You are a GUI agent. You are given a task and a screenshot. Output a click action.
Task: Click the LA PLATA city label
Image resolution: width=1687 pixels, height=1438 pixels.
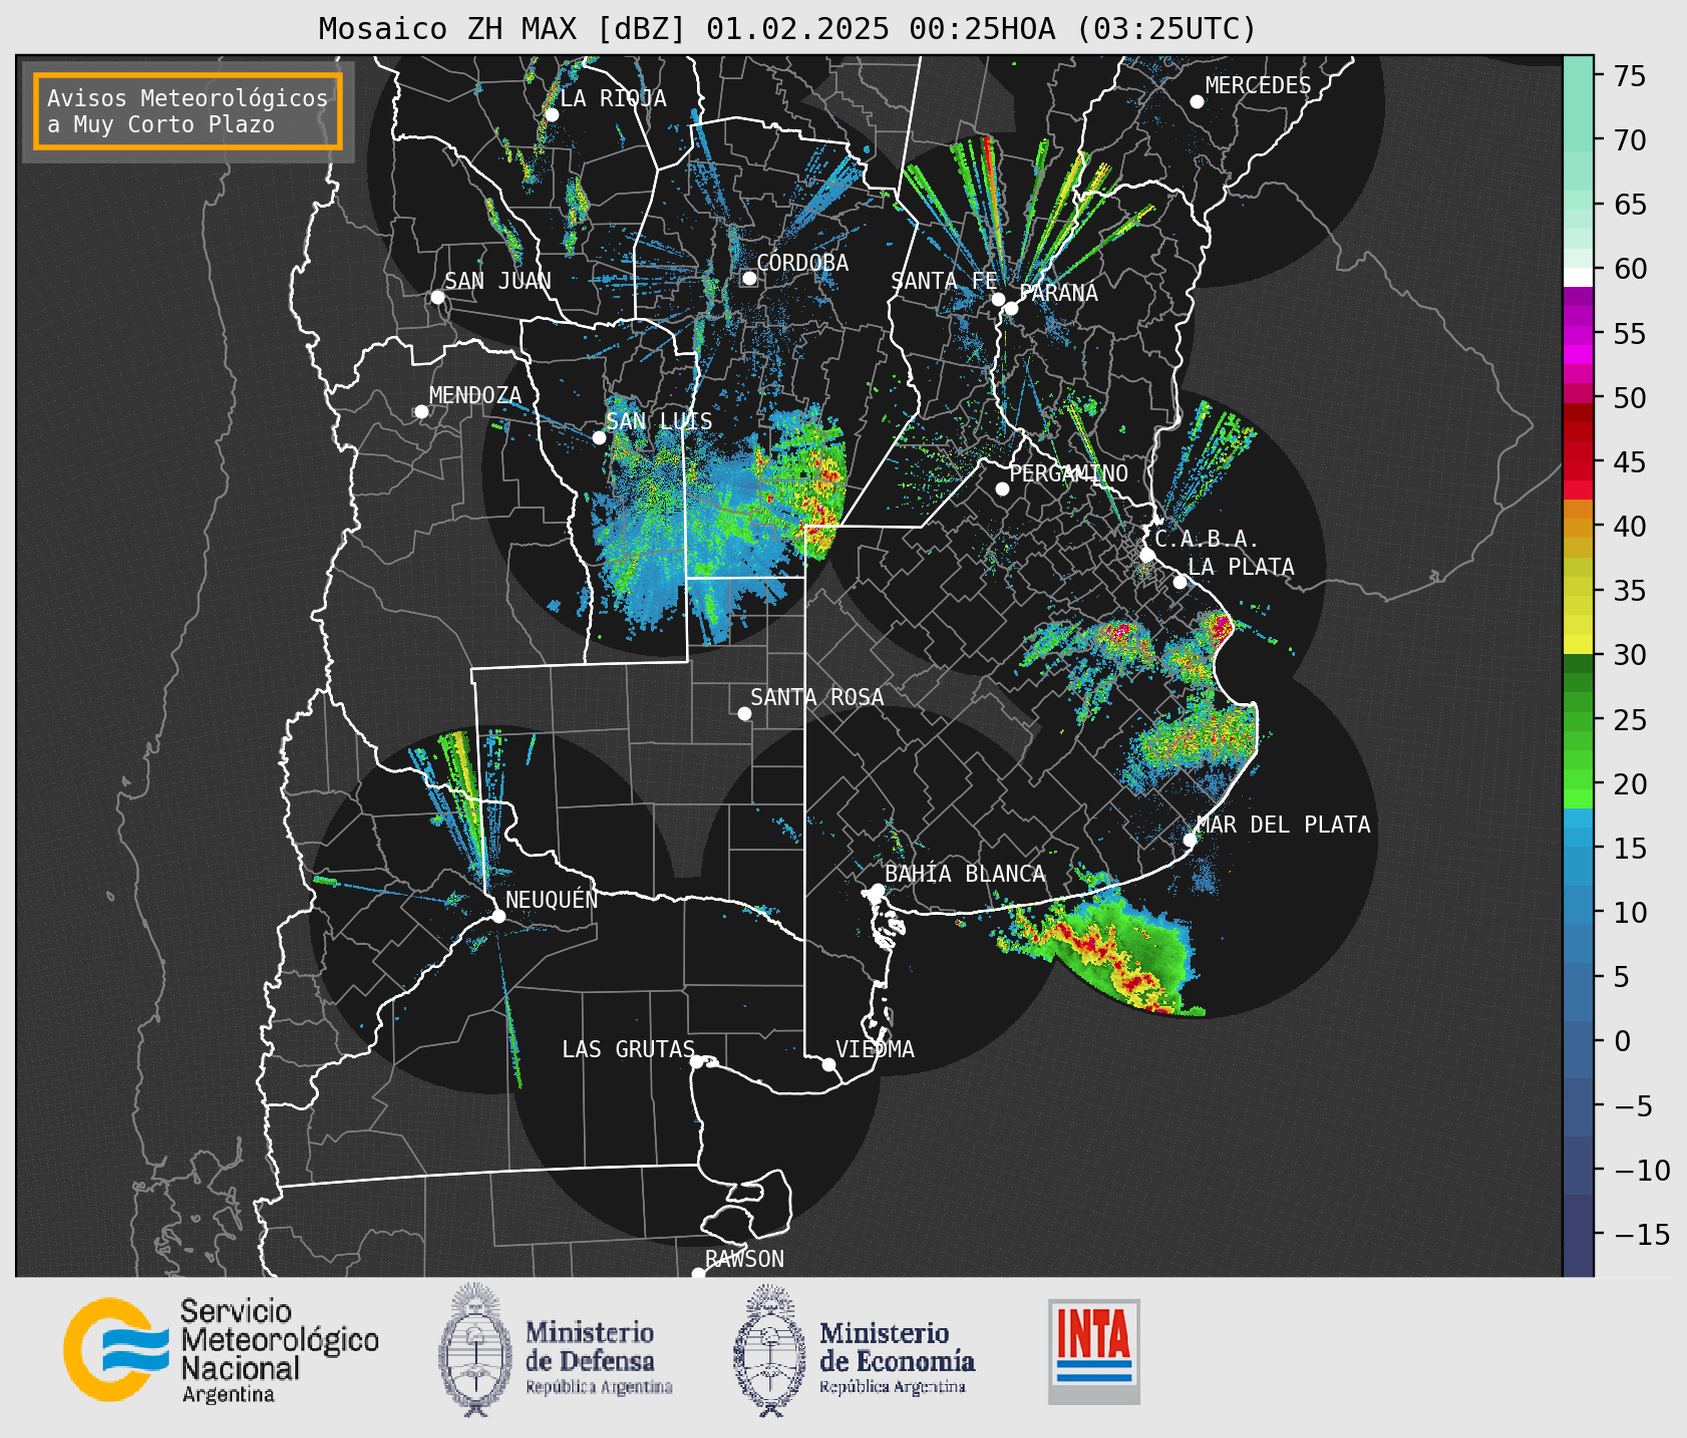click(x=1241, y=567)
